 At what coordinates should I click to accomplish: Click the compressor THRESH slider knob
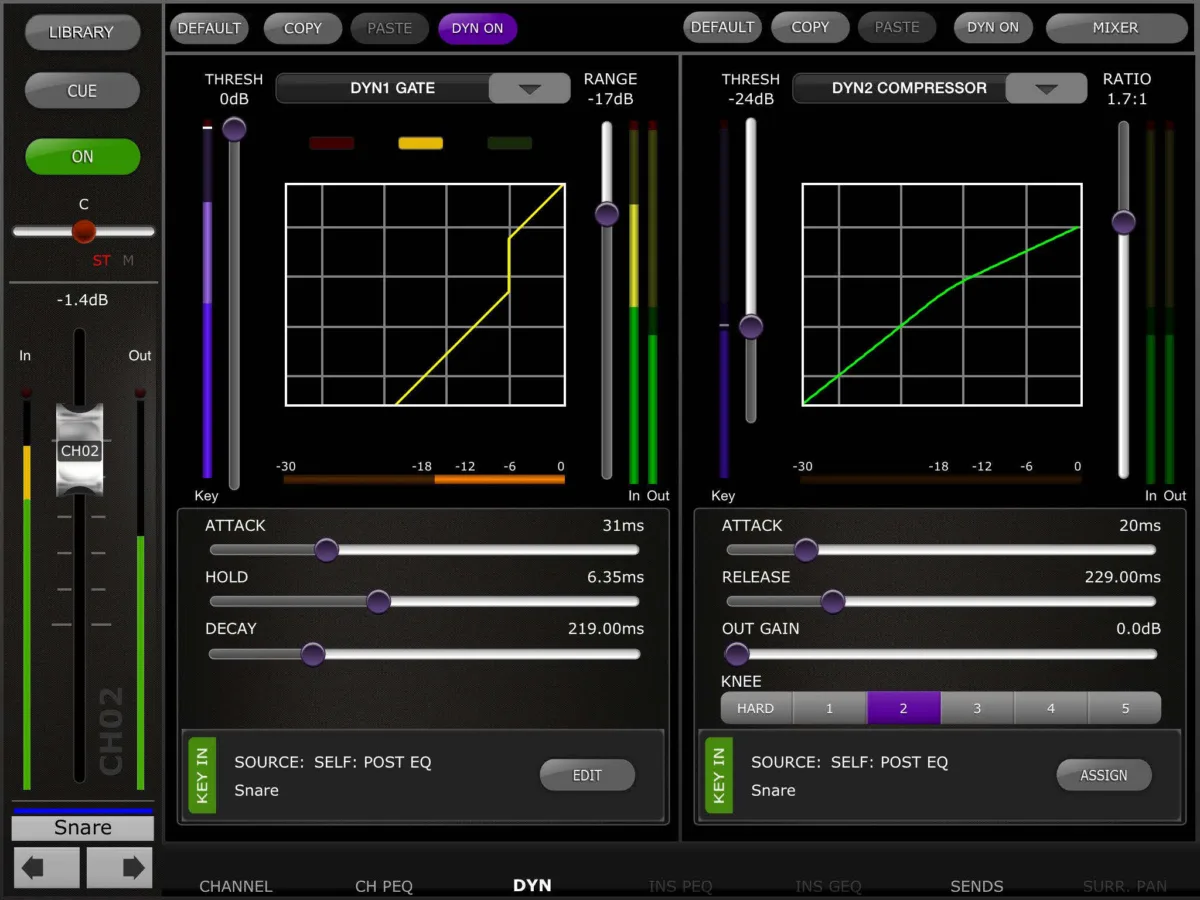click(751, 327)
